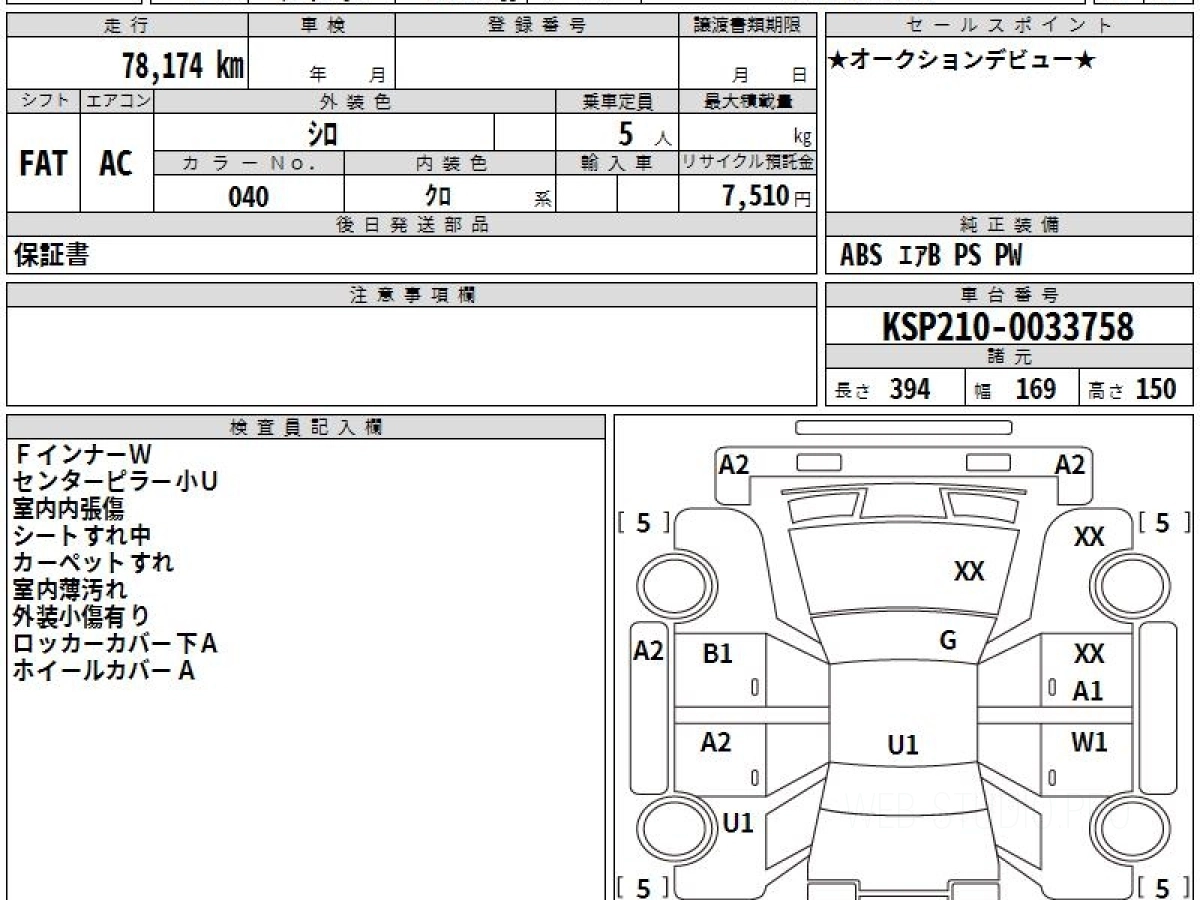Select the 最大積載量 header

tap(747, 101)
